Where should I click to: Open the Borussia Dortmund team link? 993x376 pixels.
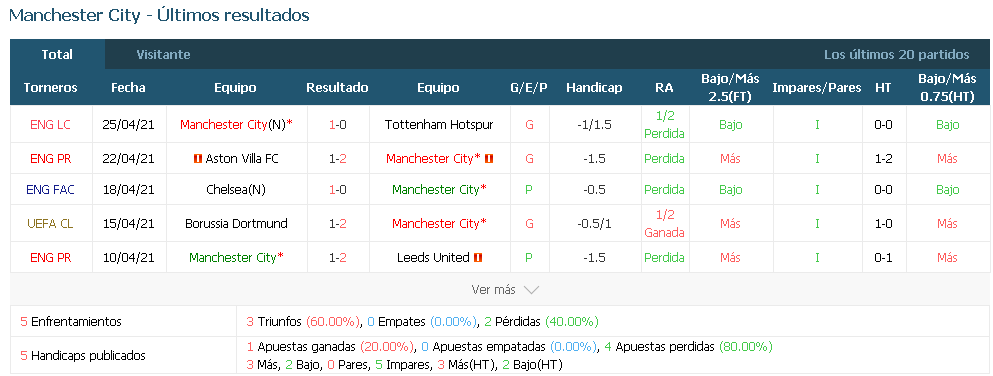pos(236,223)
